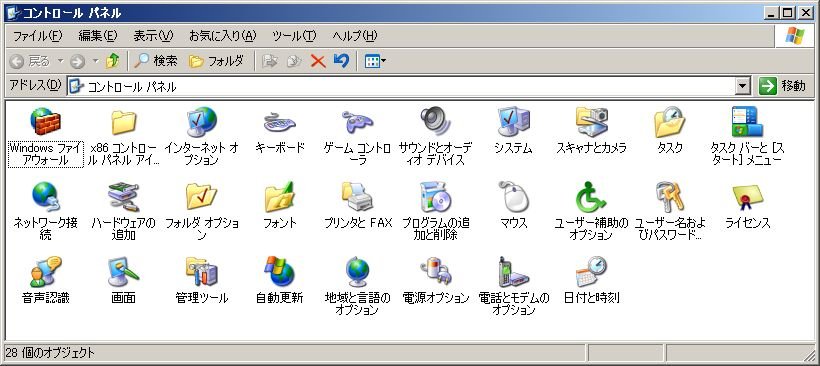Open 地域と言語のオプション icon
The height and width of the screenshot is (366, 820).
point(358,271)
